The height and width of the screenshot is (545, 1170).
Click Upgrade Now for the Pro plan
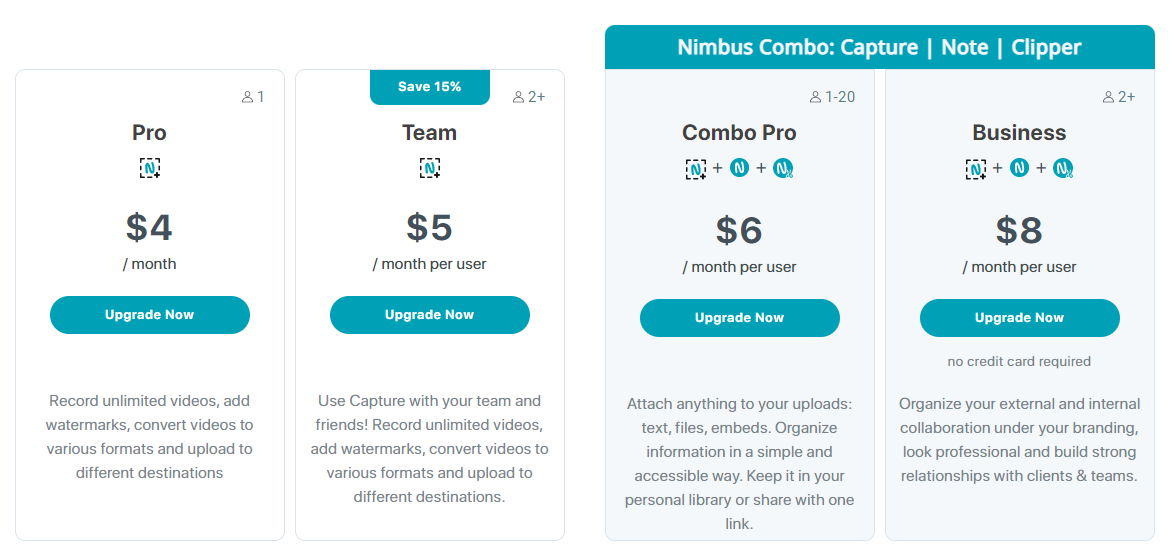pyautogui.click(x=150, y=315)
